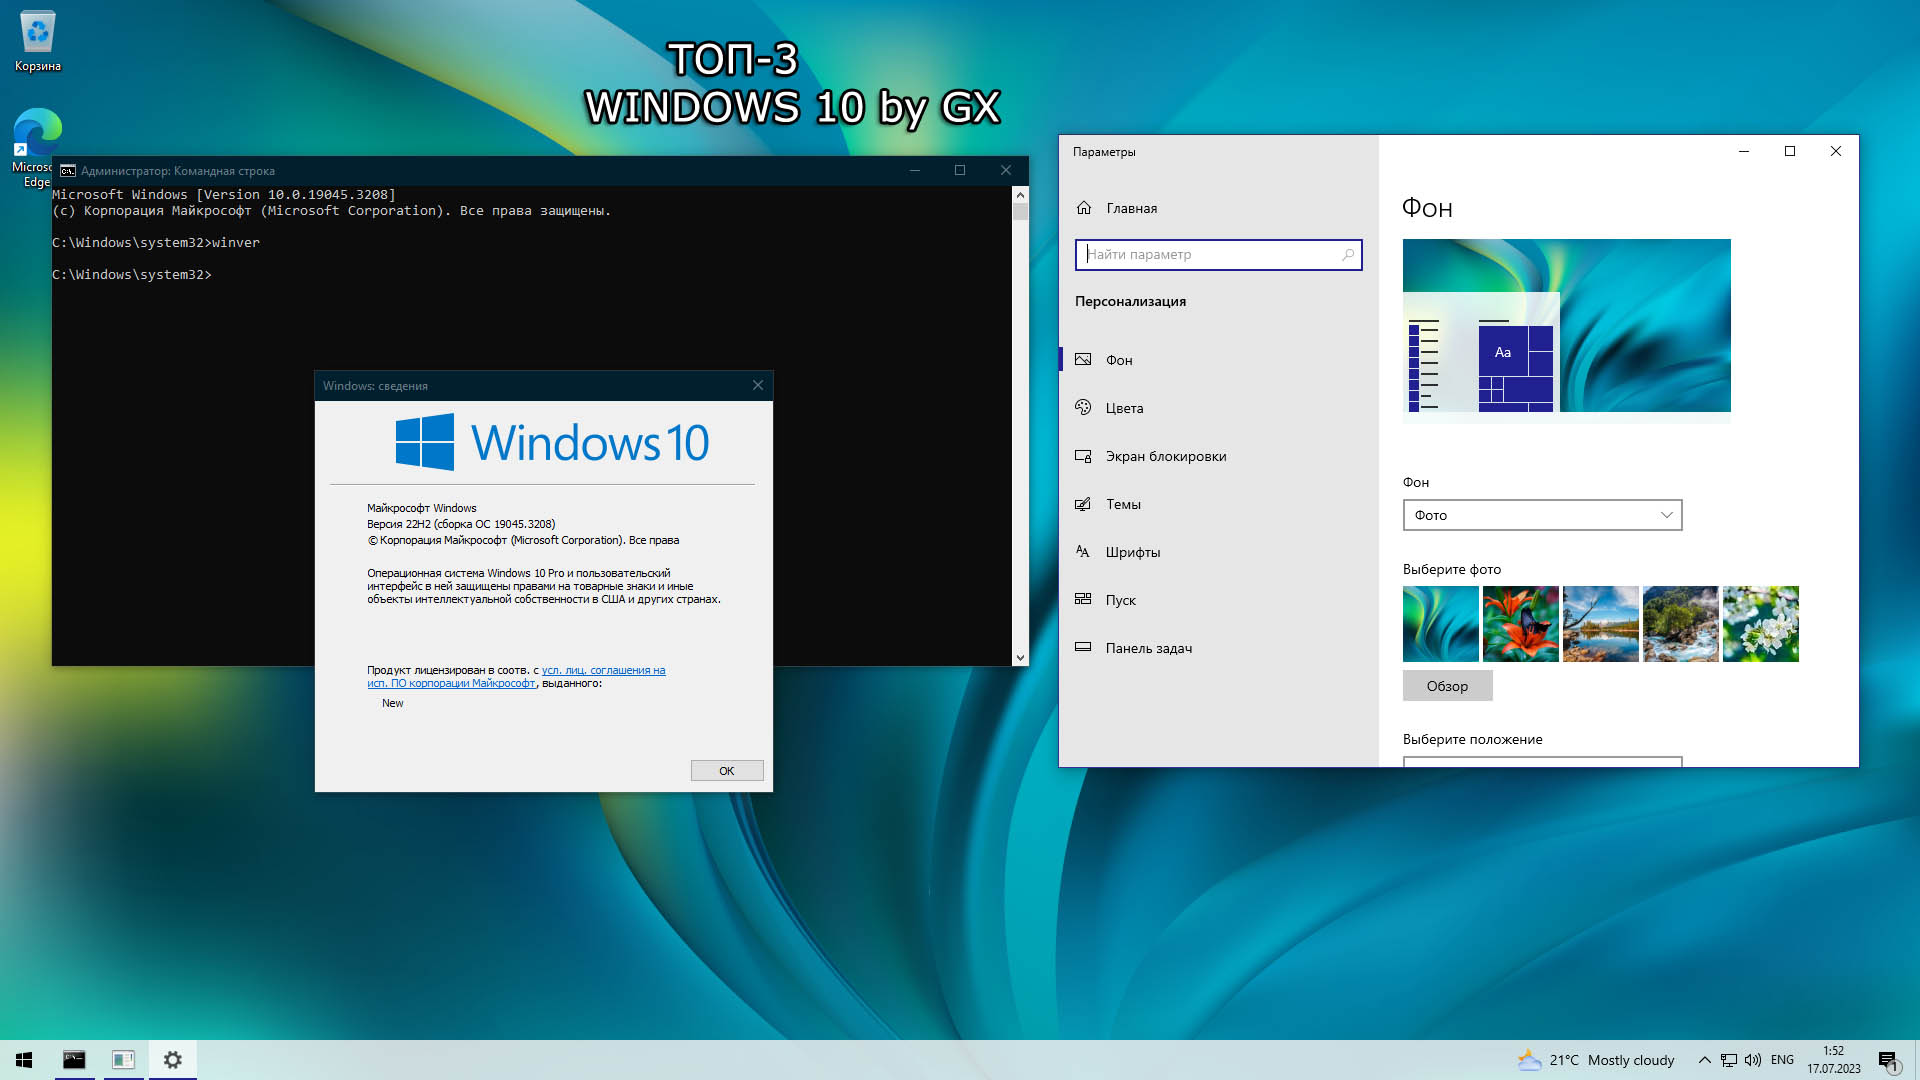Choose the orange flower wallpaper thumbnail
Screen dimensions: 1920x1080
point(1520,624)
